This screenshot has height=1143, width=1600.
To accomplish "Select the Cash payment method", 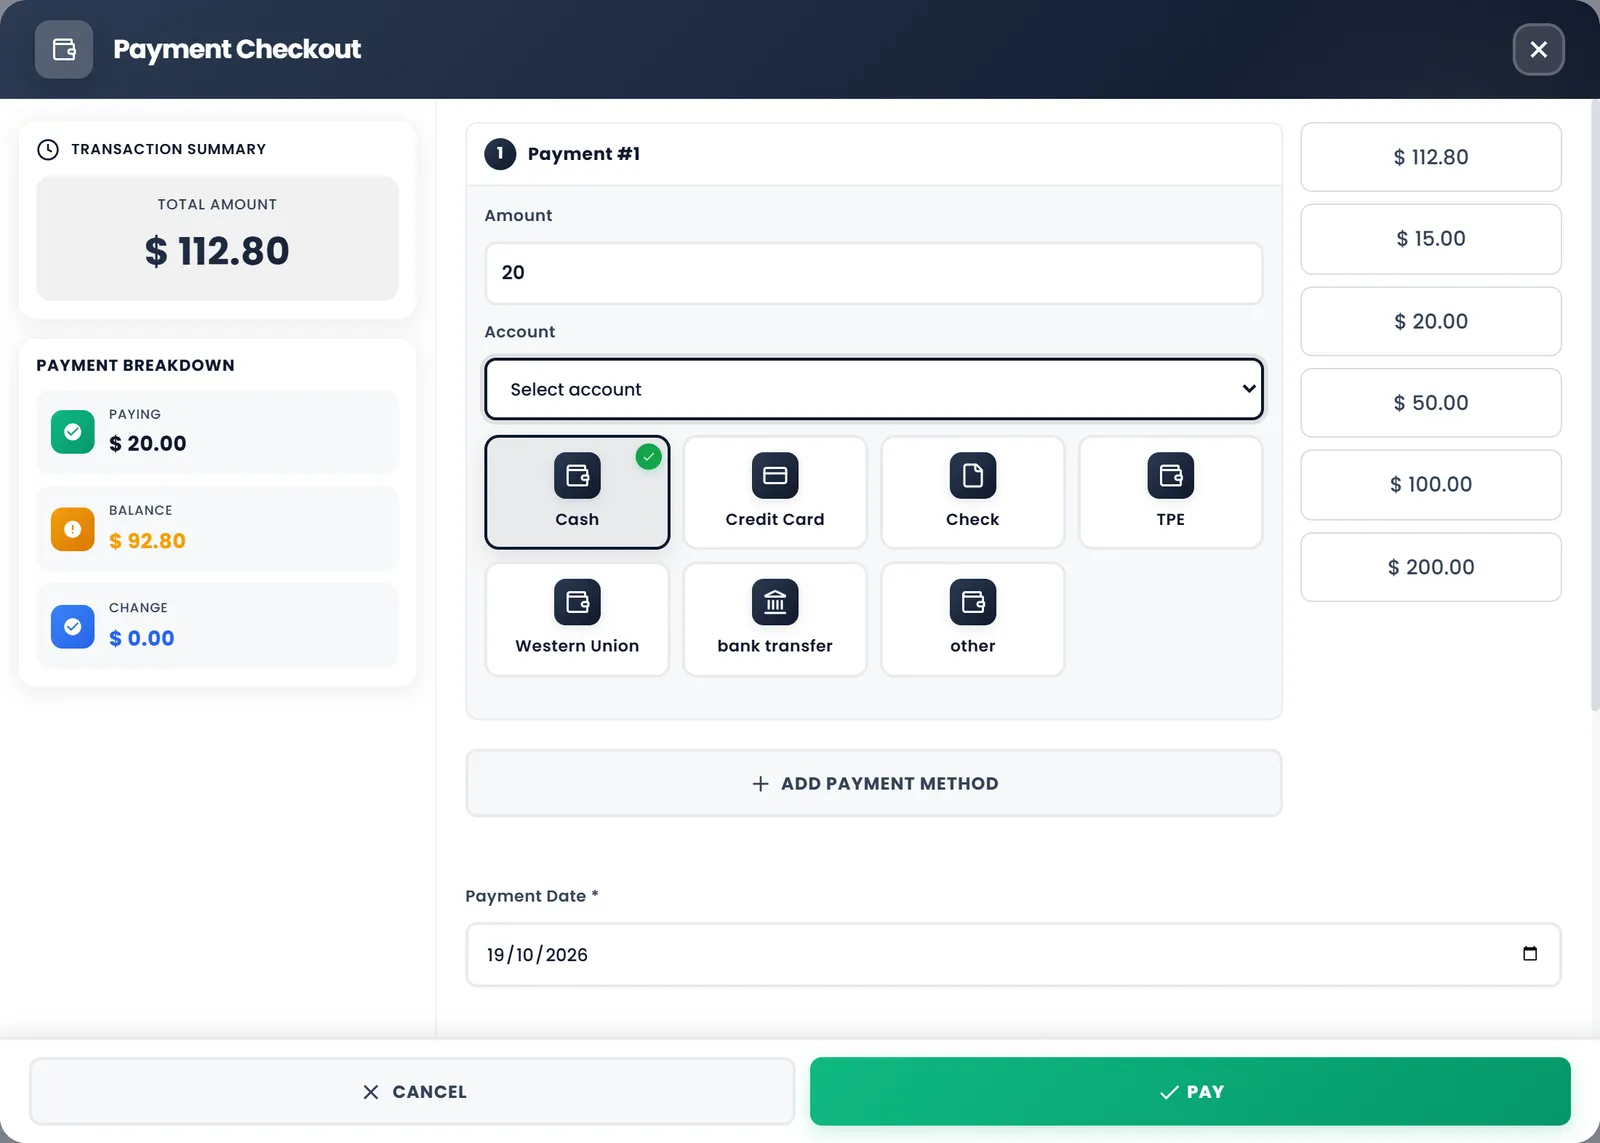I will click(x=577, y=492).
